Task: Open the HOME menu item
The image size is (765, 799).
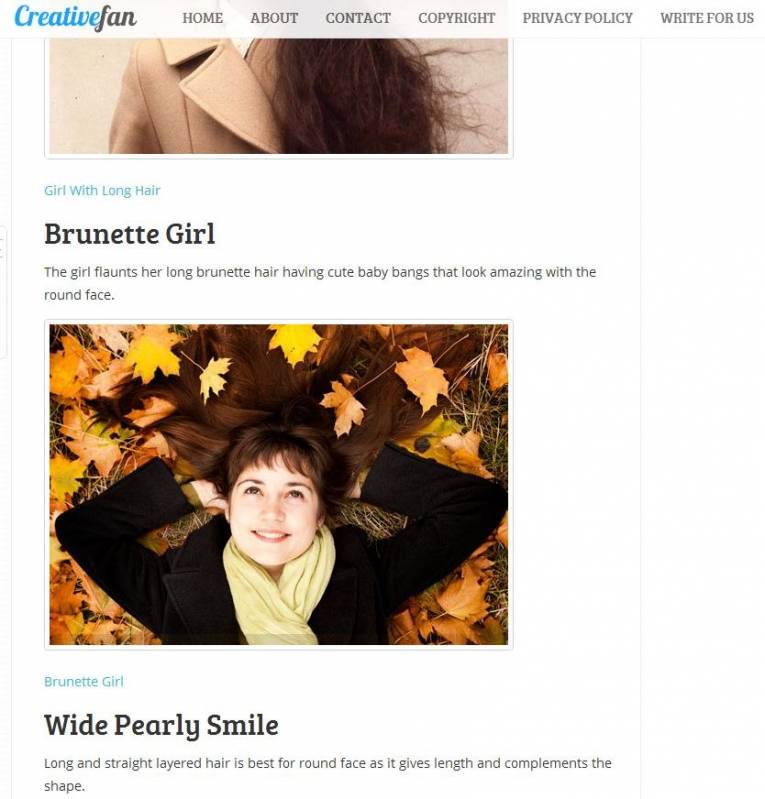Action: tap(202, 18)
